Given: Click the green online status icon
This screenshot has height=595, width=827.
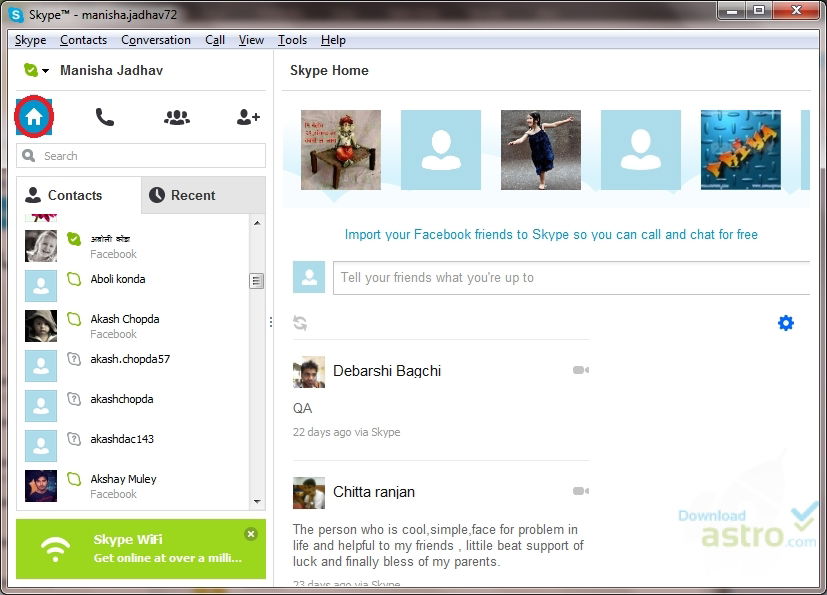Looking at the screenshot, I should pos(31,70).
